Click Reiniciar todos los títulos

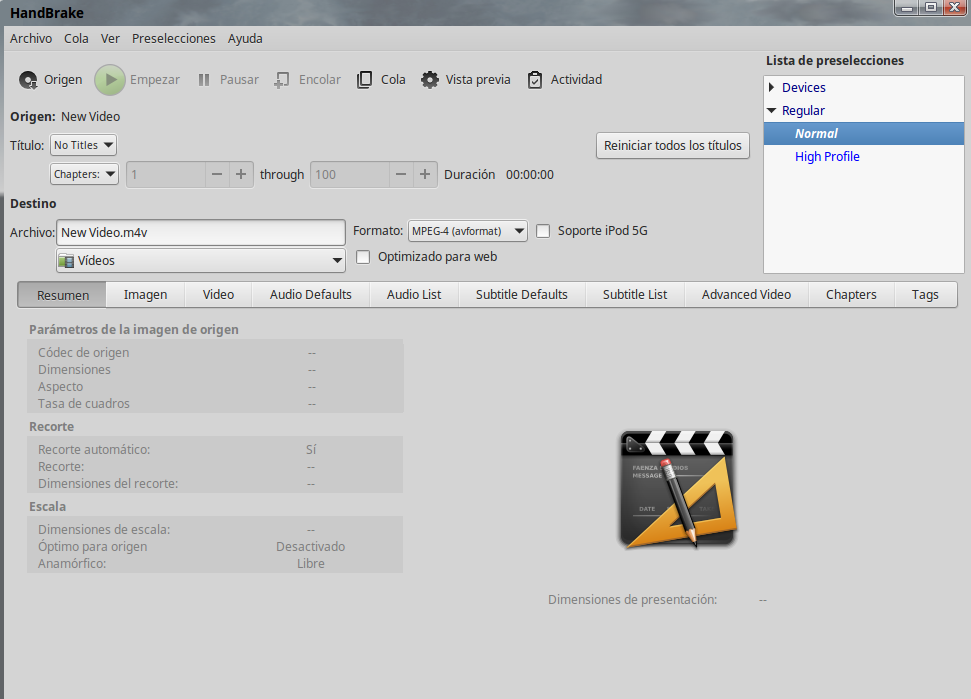pyautogui.click(x=672, y=145)
